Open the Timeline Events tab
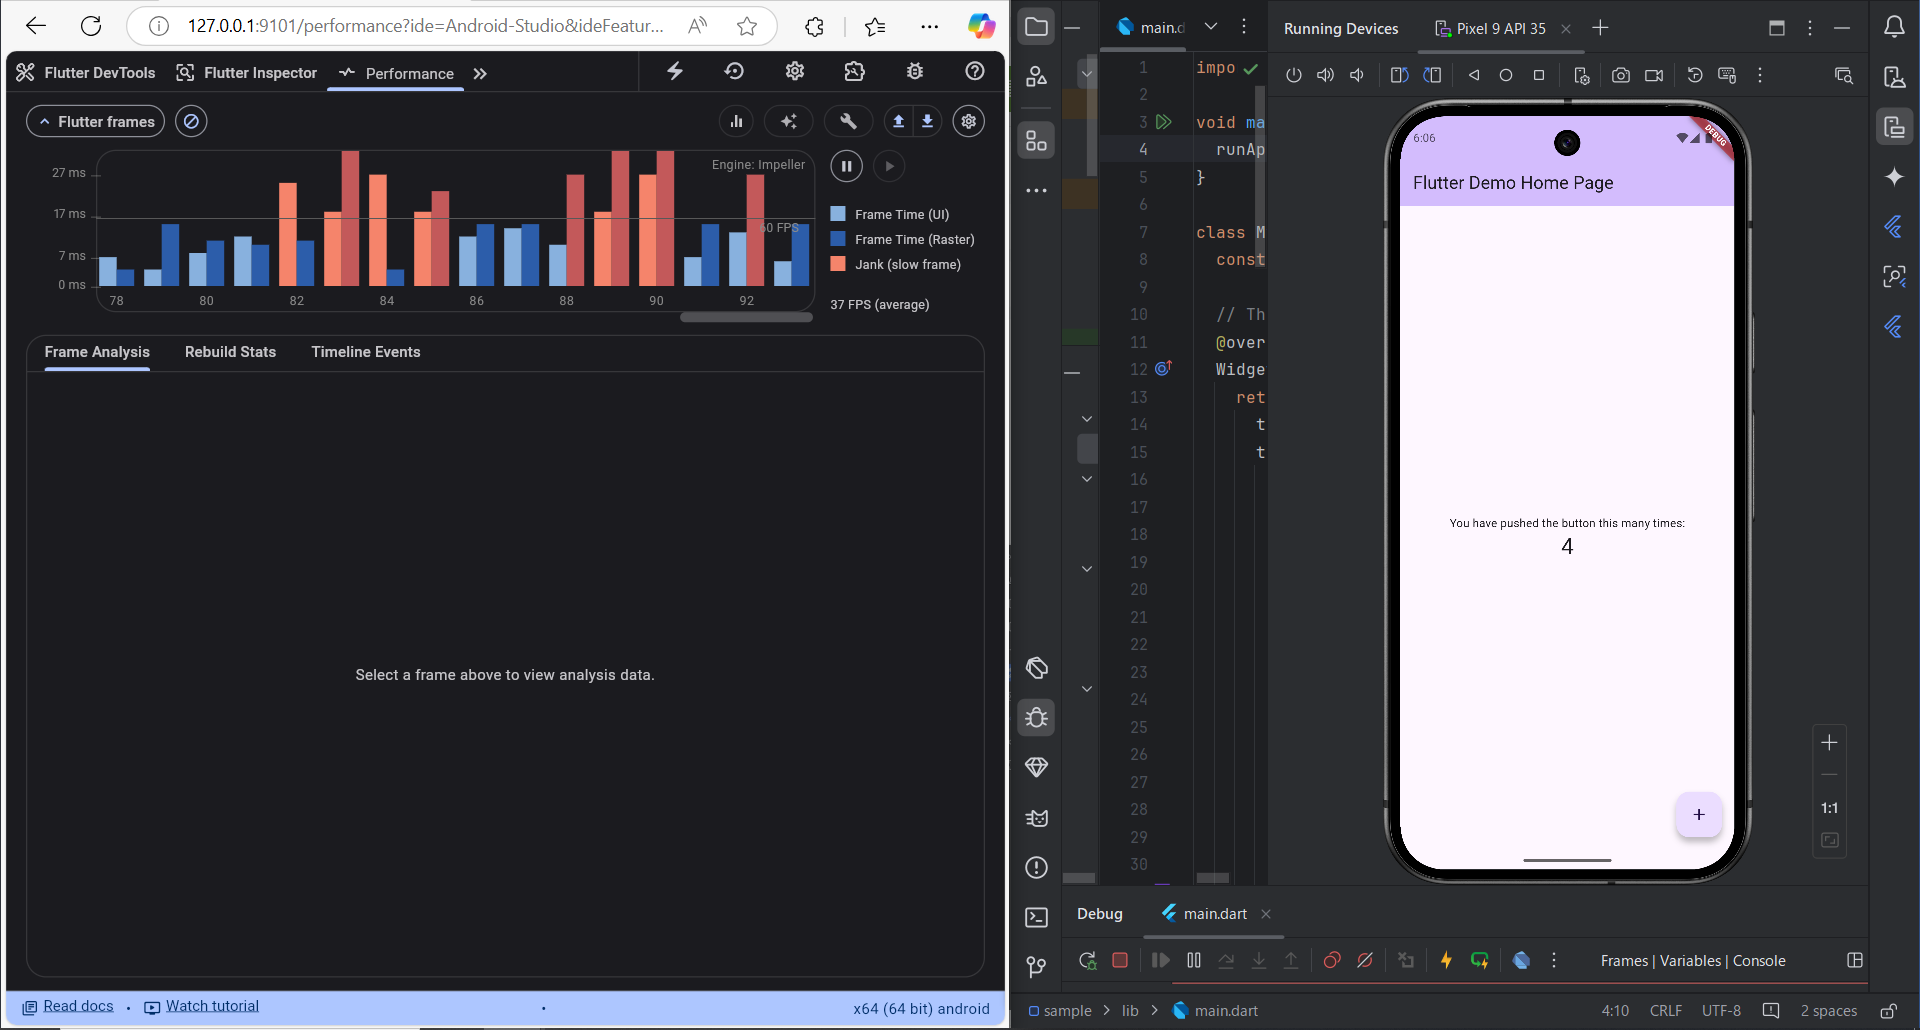Image resolution: width=1920 pixels, height=1030 pixels. [366, 352]
